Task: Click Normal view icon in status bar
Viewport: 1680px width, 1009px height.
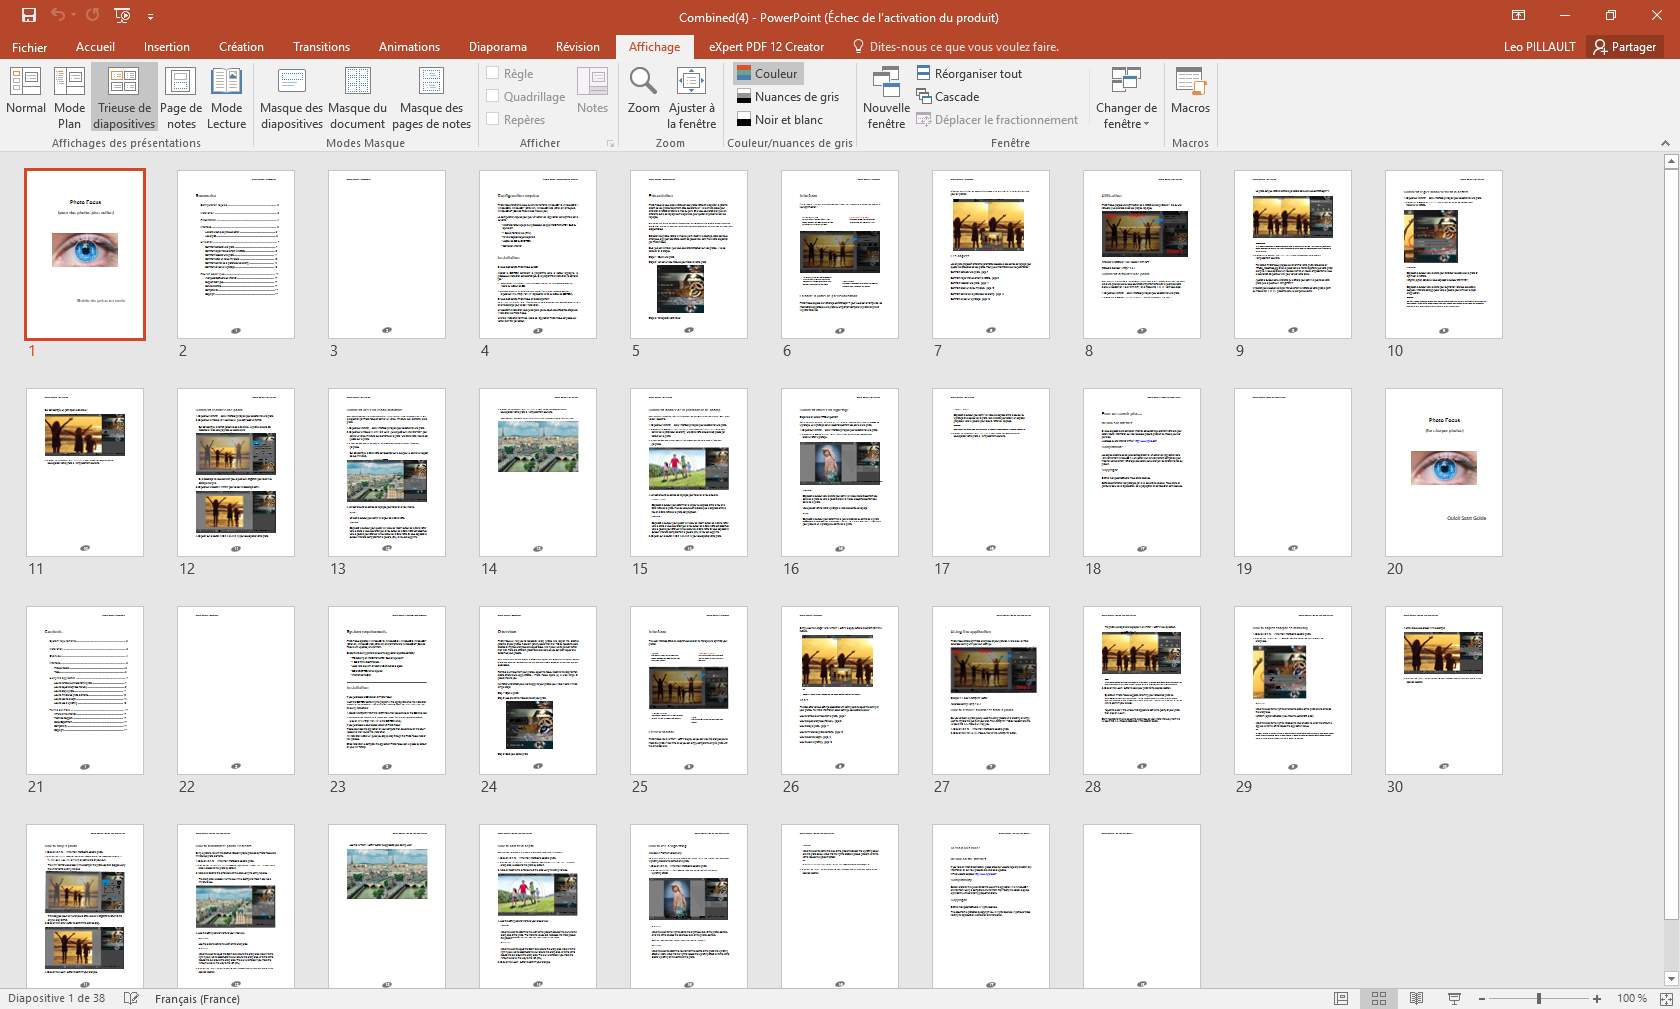Action: [1341, 999]
